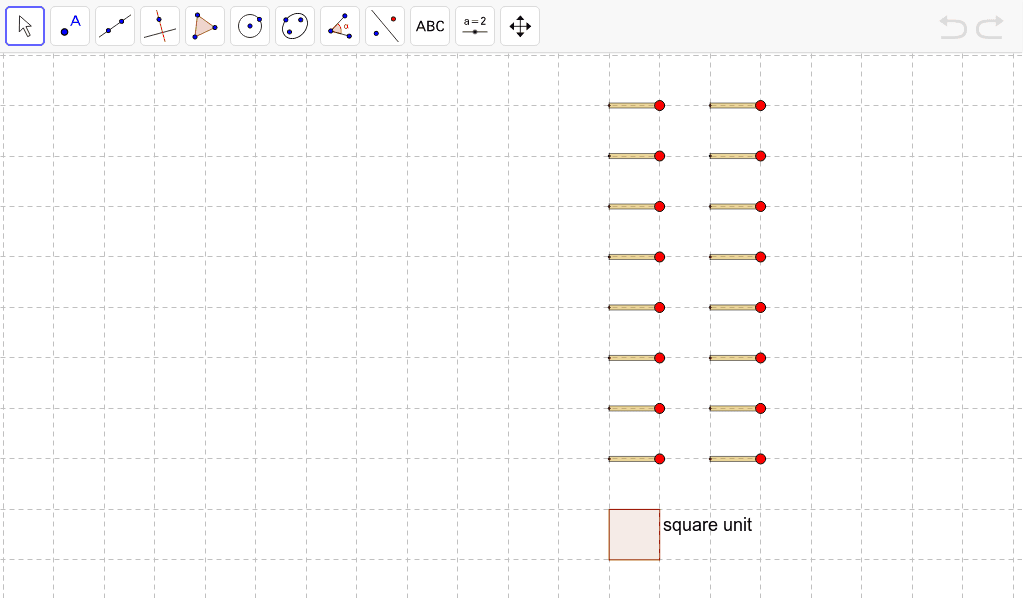Select the Polygon tool
The height and width of the screenshot is (600, 1024).
coord(205,26)
